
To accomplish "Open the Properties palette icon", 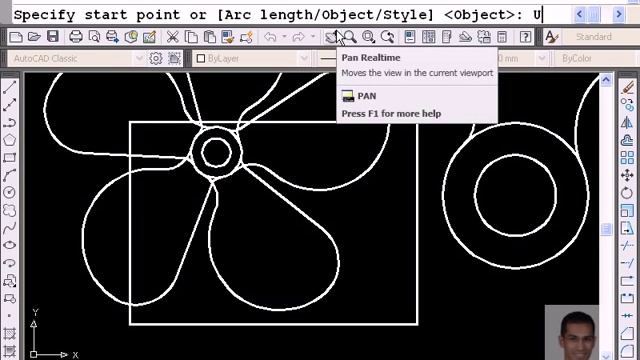I will [410, 37].
